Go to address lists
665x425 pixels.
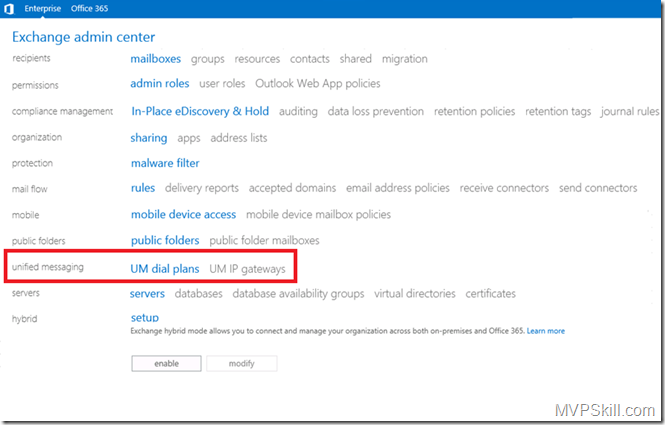click(x=239, y=138)
